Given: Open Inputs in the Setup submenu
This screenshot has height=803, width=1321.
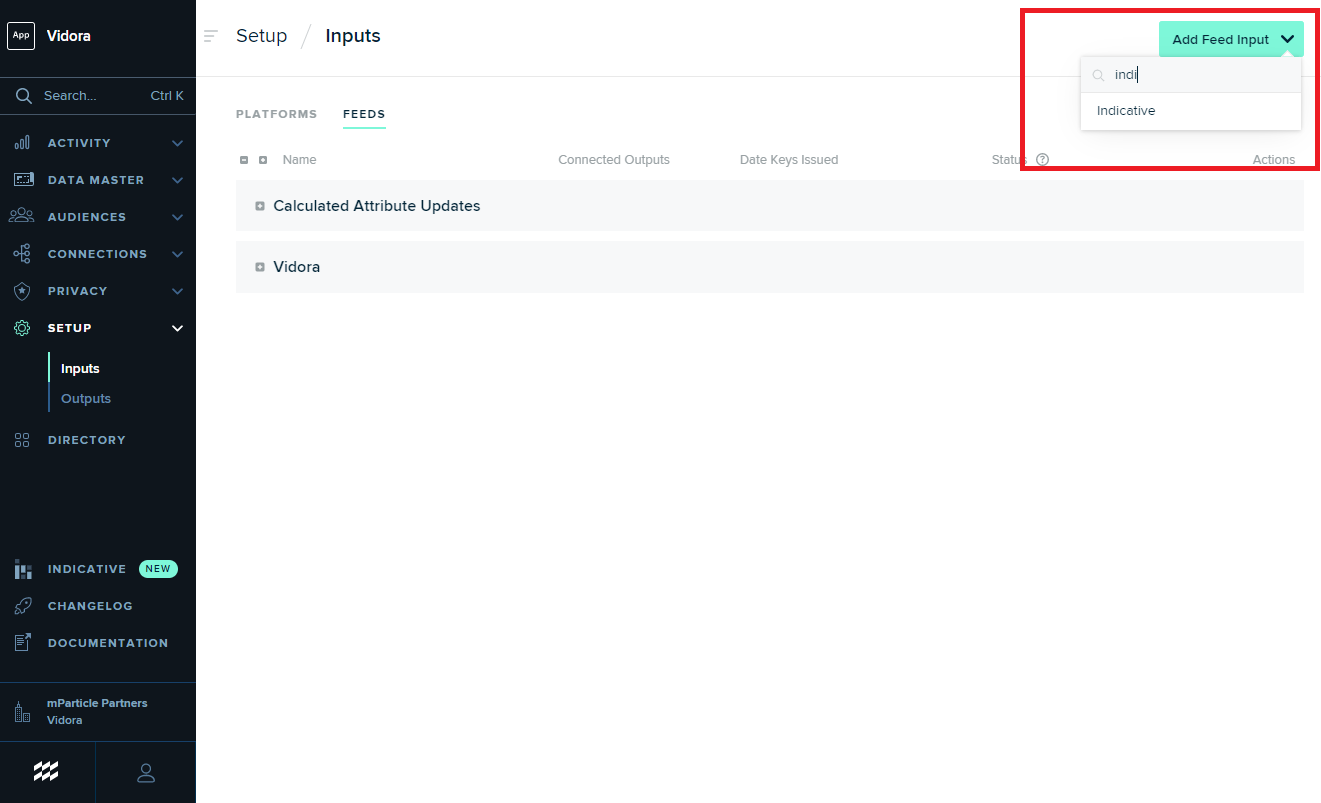Looking at the screenshot, I should point(80,369).
